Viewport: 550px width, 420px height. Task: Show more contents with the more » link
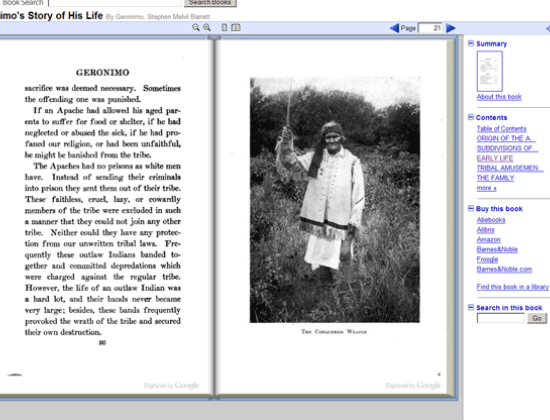(x=486, y=188)
